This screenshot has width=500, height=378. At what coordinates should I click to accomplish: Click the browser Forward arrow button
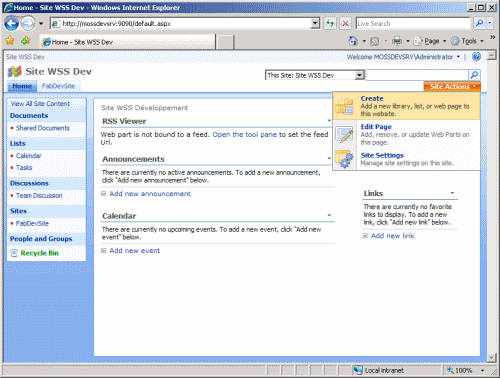tap(28, 24)
